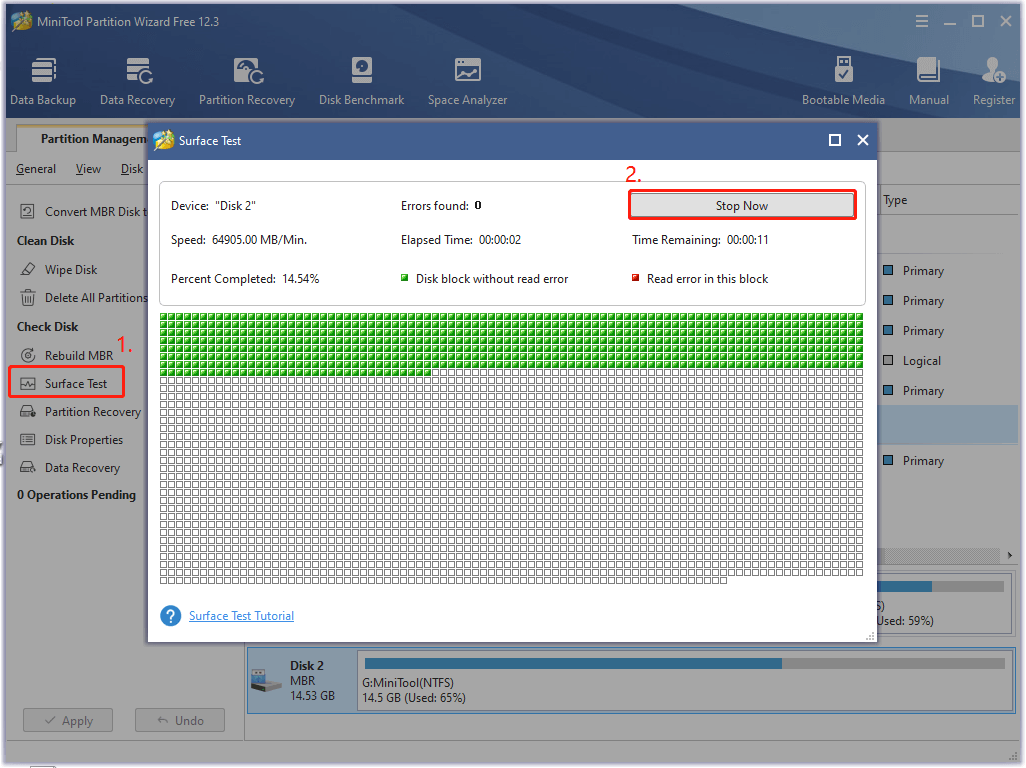Open the hamburger menu in title bar

(x=921, y=22)
